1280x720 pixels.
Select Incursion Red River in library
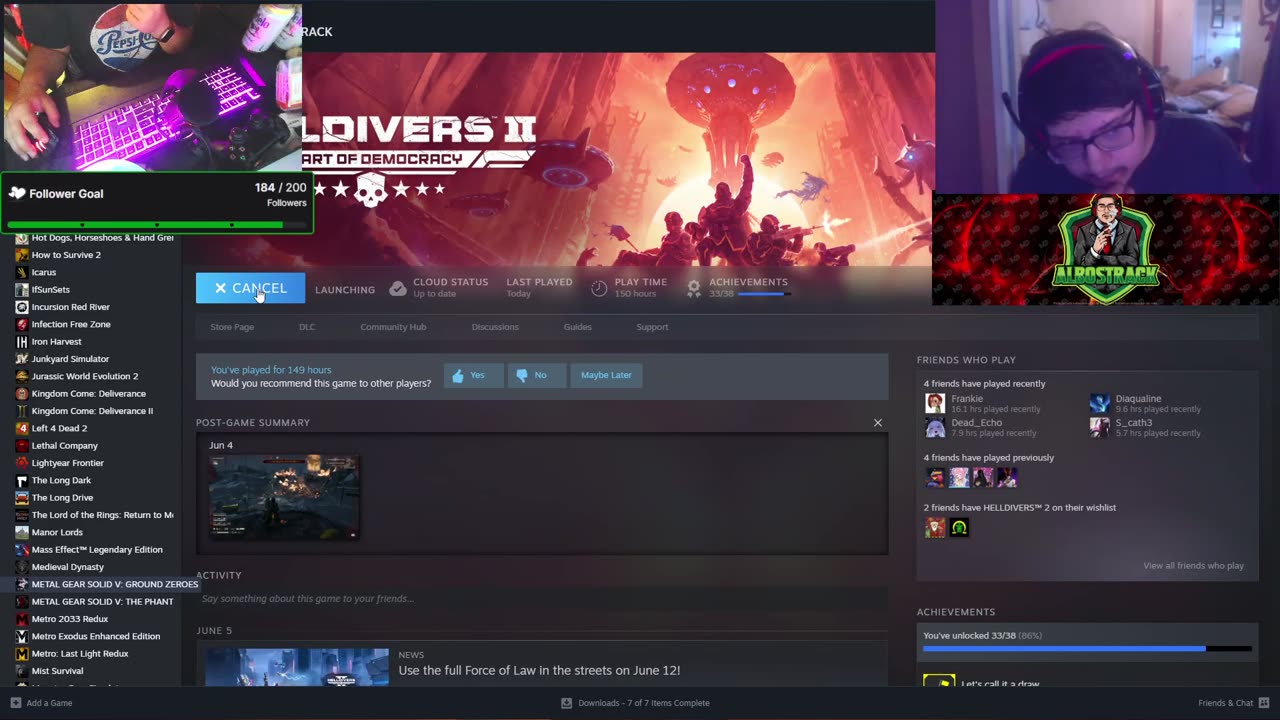pos(70,307)
